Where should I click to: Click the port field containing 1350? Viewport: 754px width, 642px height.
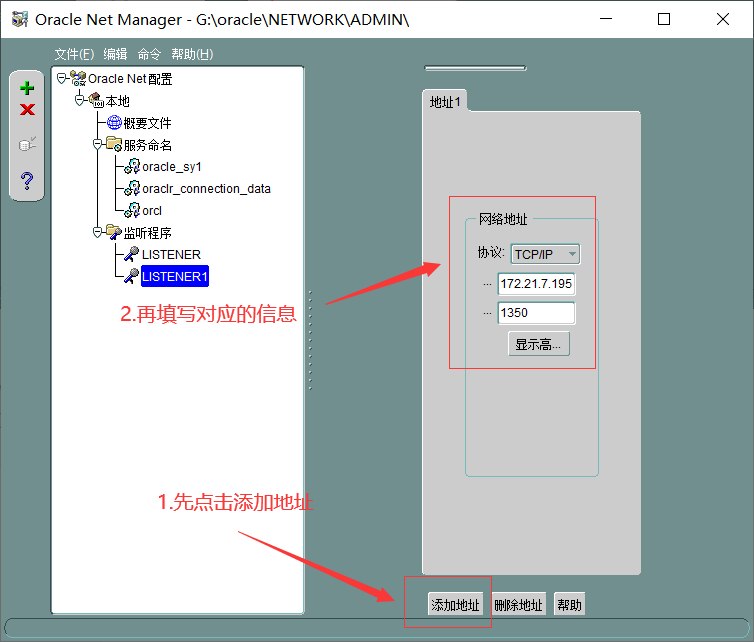tap(536, 313)
